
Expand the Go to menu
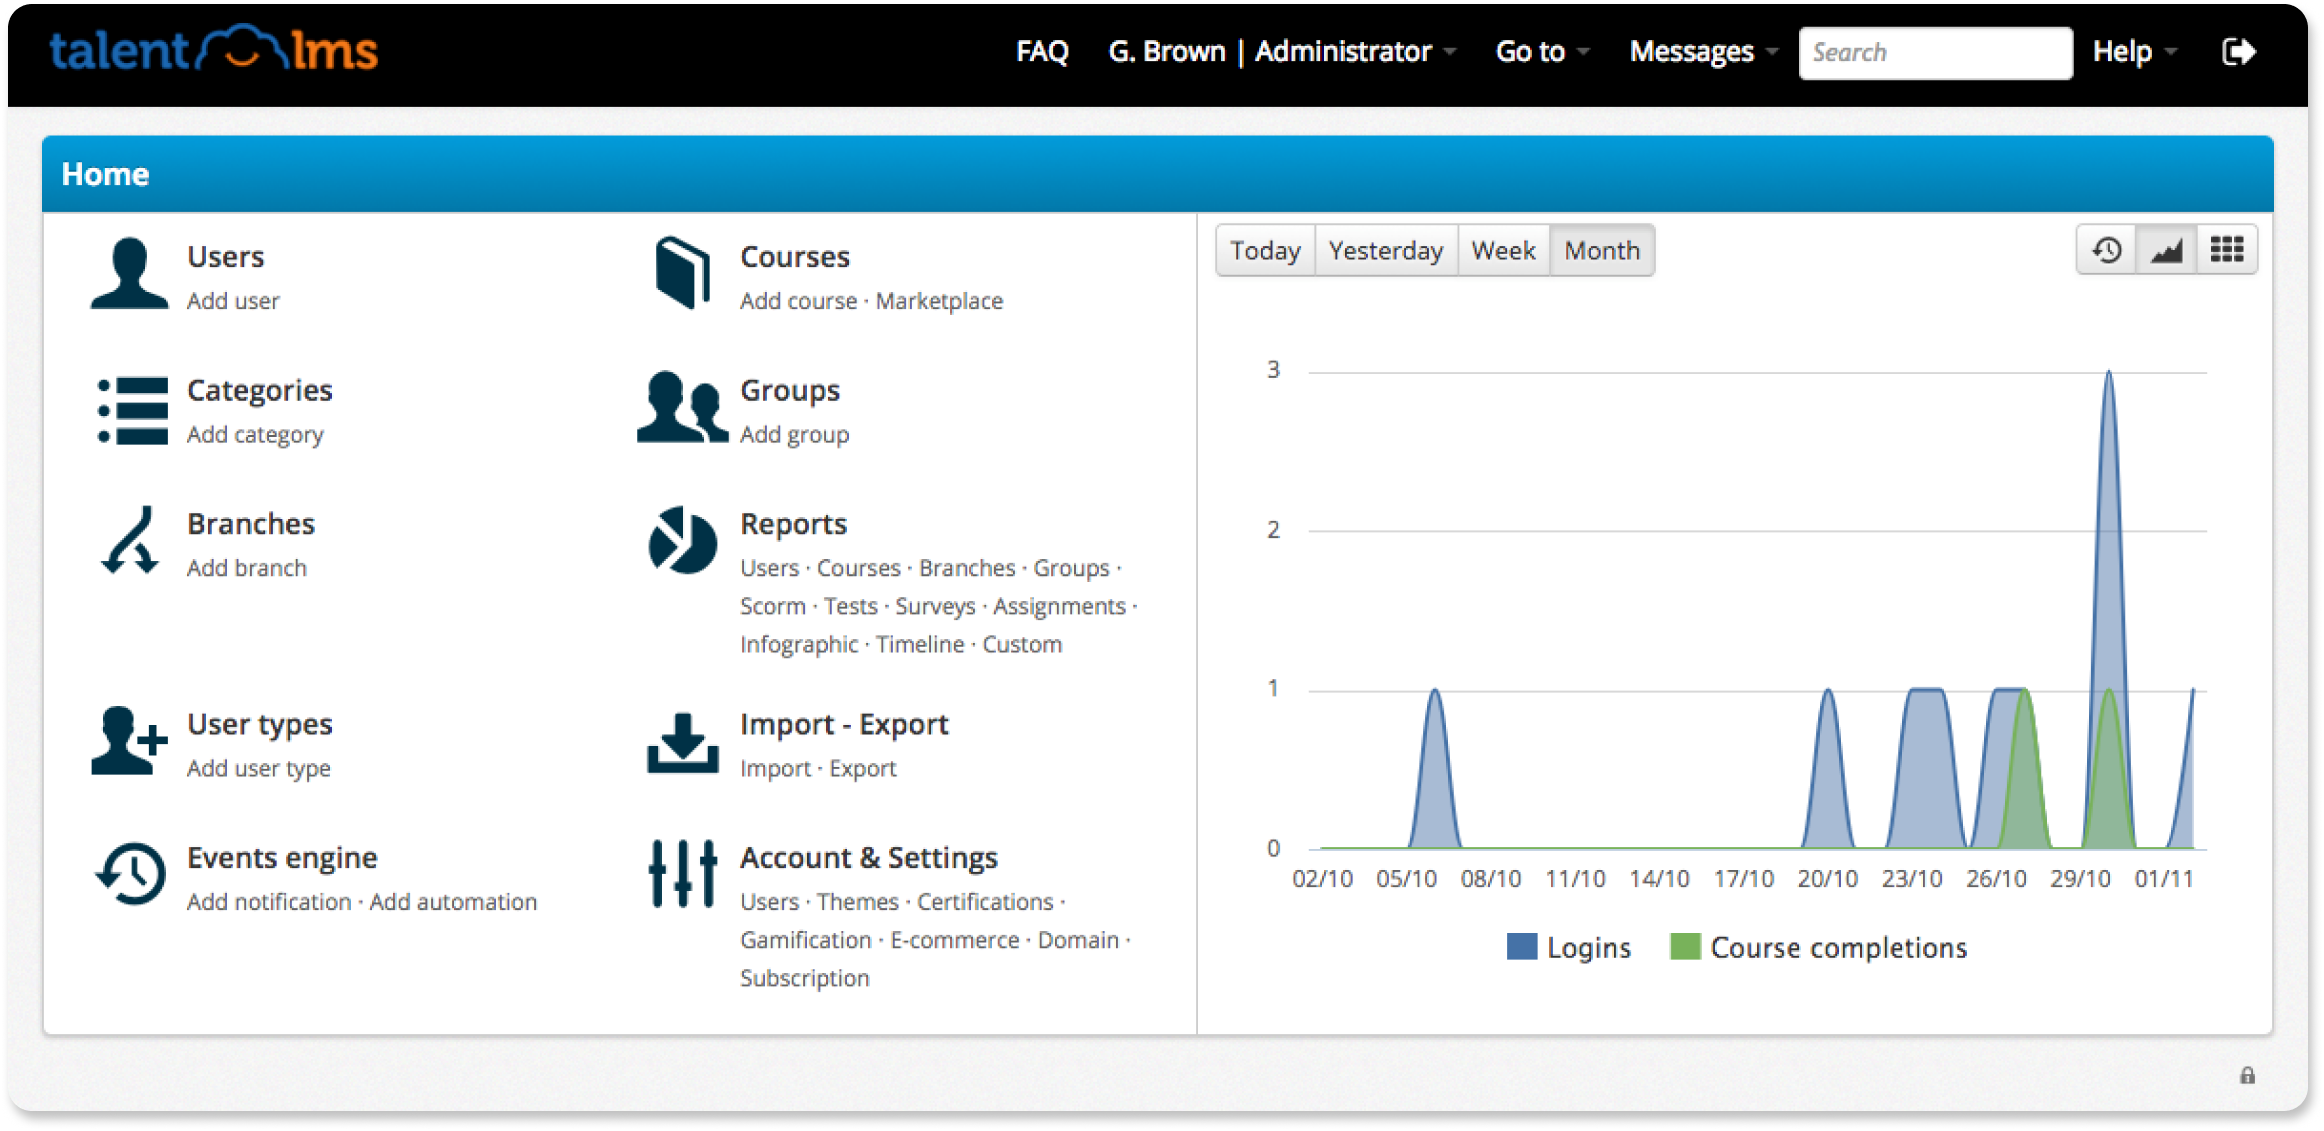pyautogui.click(x=1541, y=51)
